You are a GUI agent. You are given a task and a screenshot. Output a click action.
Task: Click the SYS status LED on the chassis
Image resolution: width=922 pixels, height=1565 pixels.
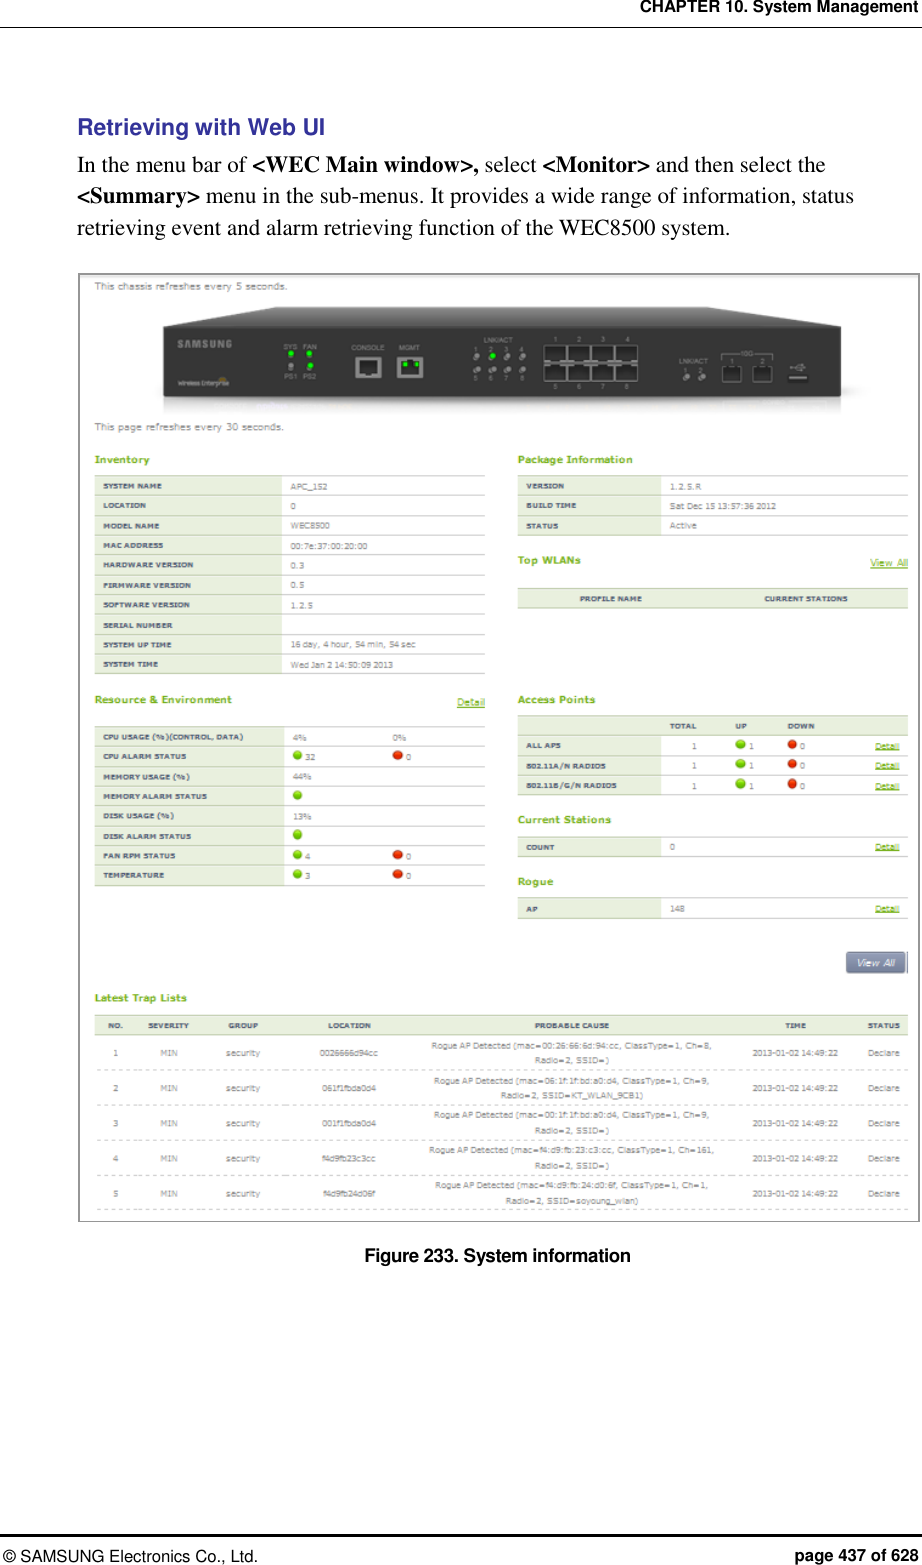[x=290, y=354]
